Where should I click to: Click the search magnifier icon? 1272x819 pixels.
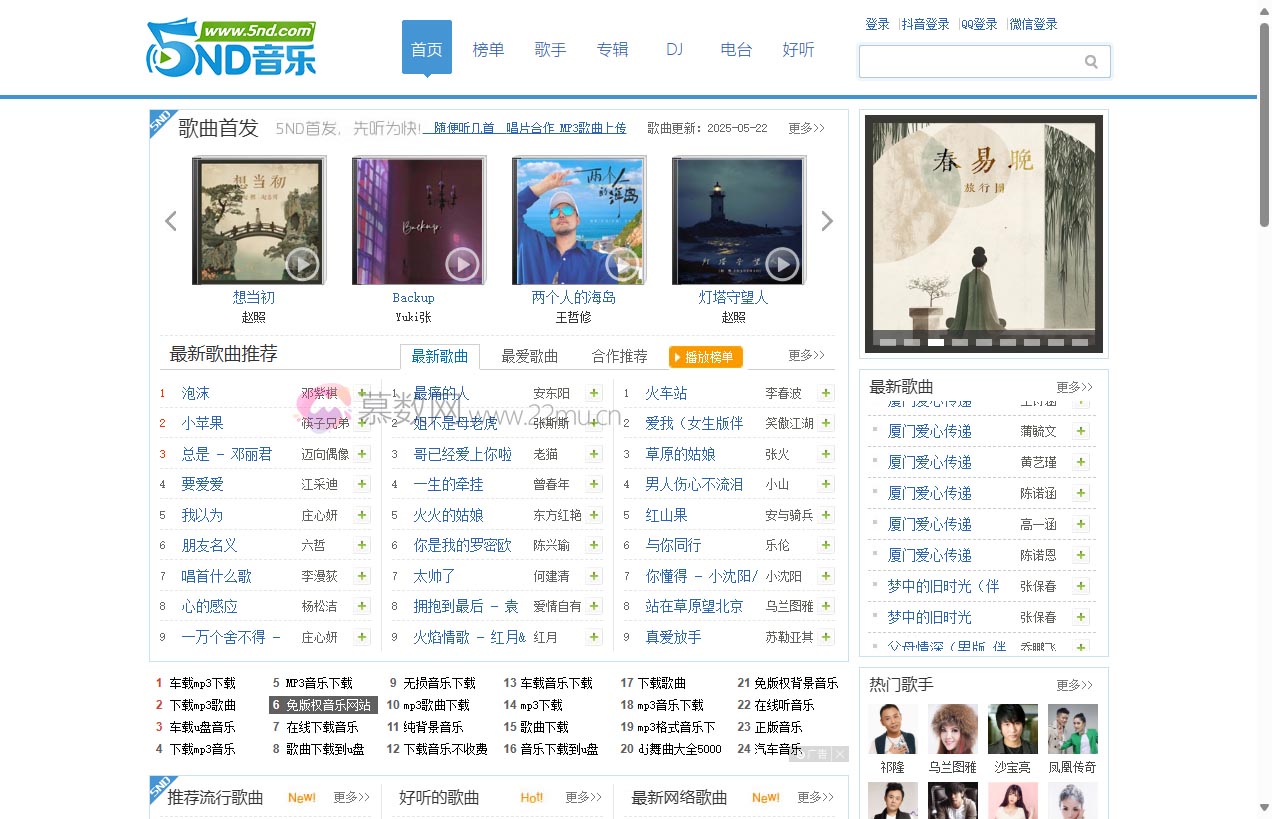pos(1091,62)
